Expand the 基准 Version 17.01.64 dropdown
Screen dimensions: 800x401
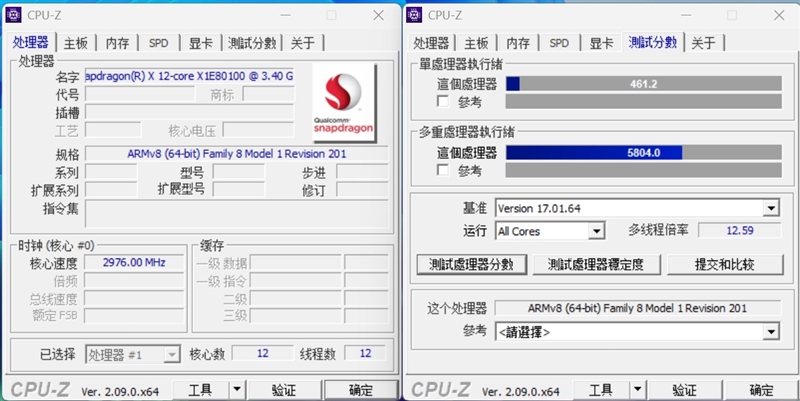click(x=770, y=208)
